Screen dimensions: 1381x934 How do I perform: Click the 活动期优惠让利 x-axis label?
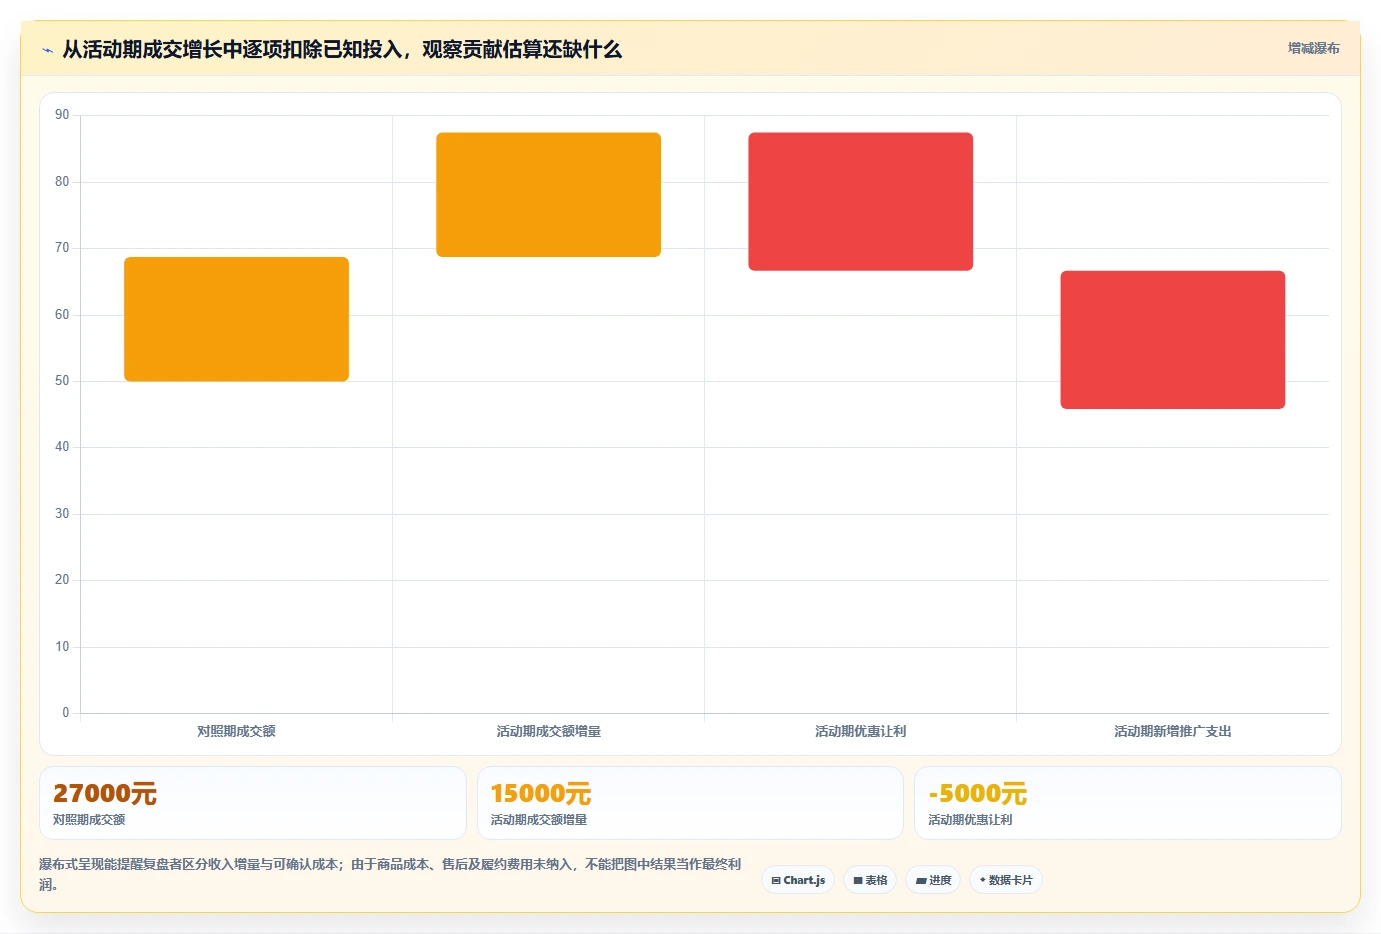pos(860,731)
